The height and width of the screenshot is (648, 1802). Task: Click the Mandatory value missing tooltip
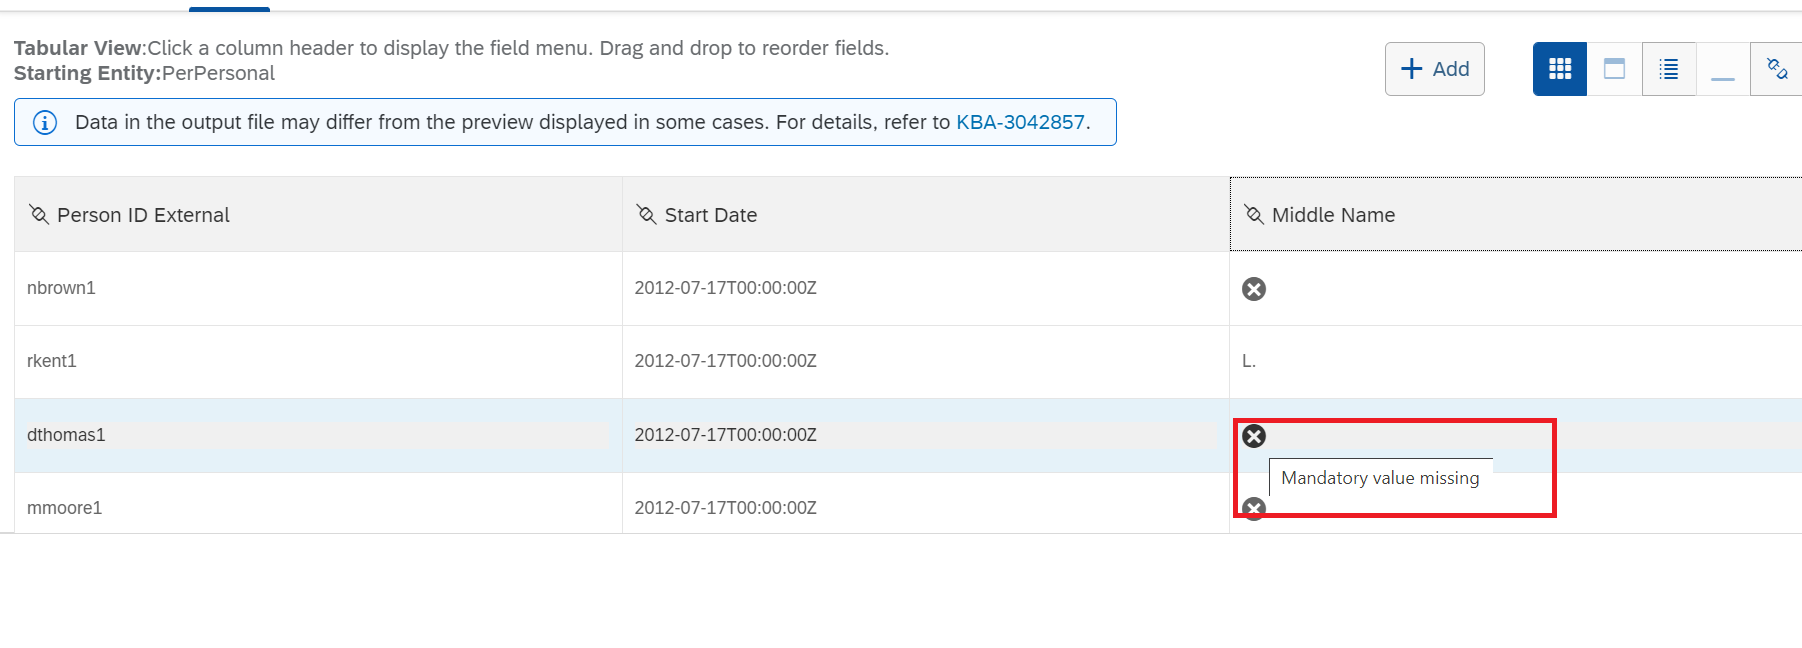tap(1380, 478)
